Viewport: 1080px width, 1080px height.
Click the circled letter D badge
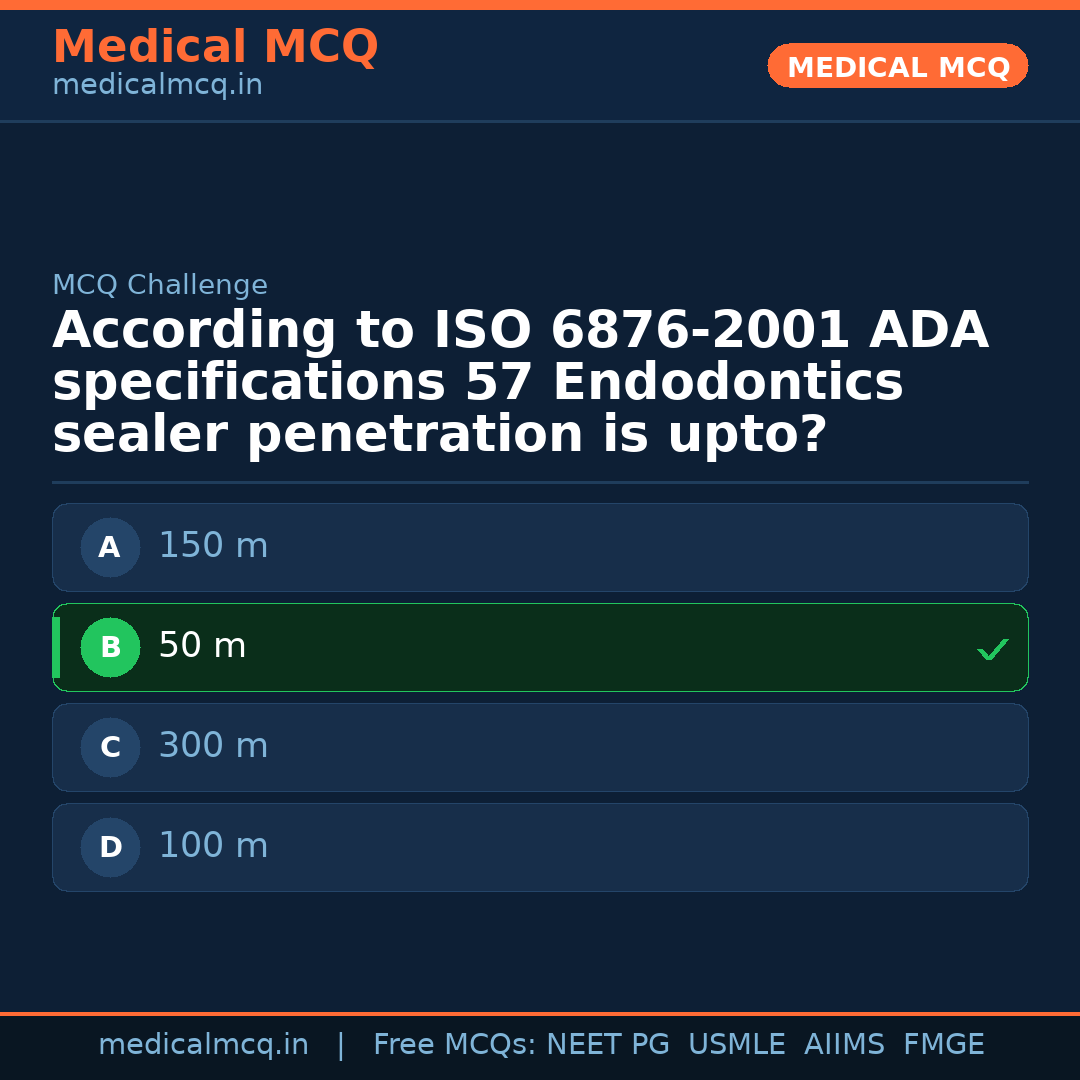(110, 847)
